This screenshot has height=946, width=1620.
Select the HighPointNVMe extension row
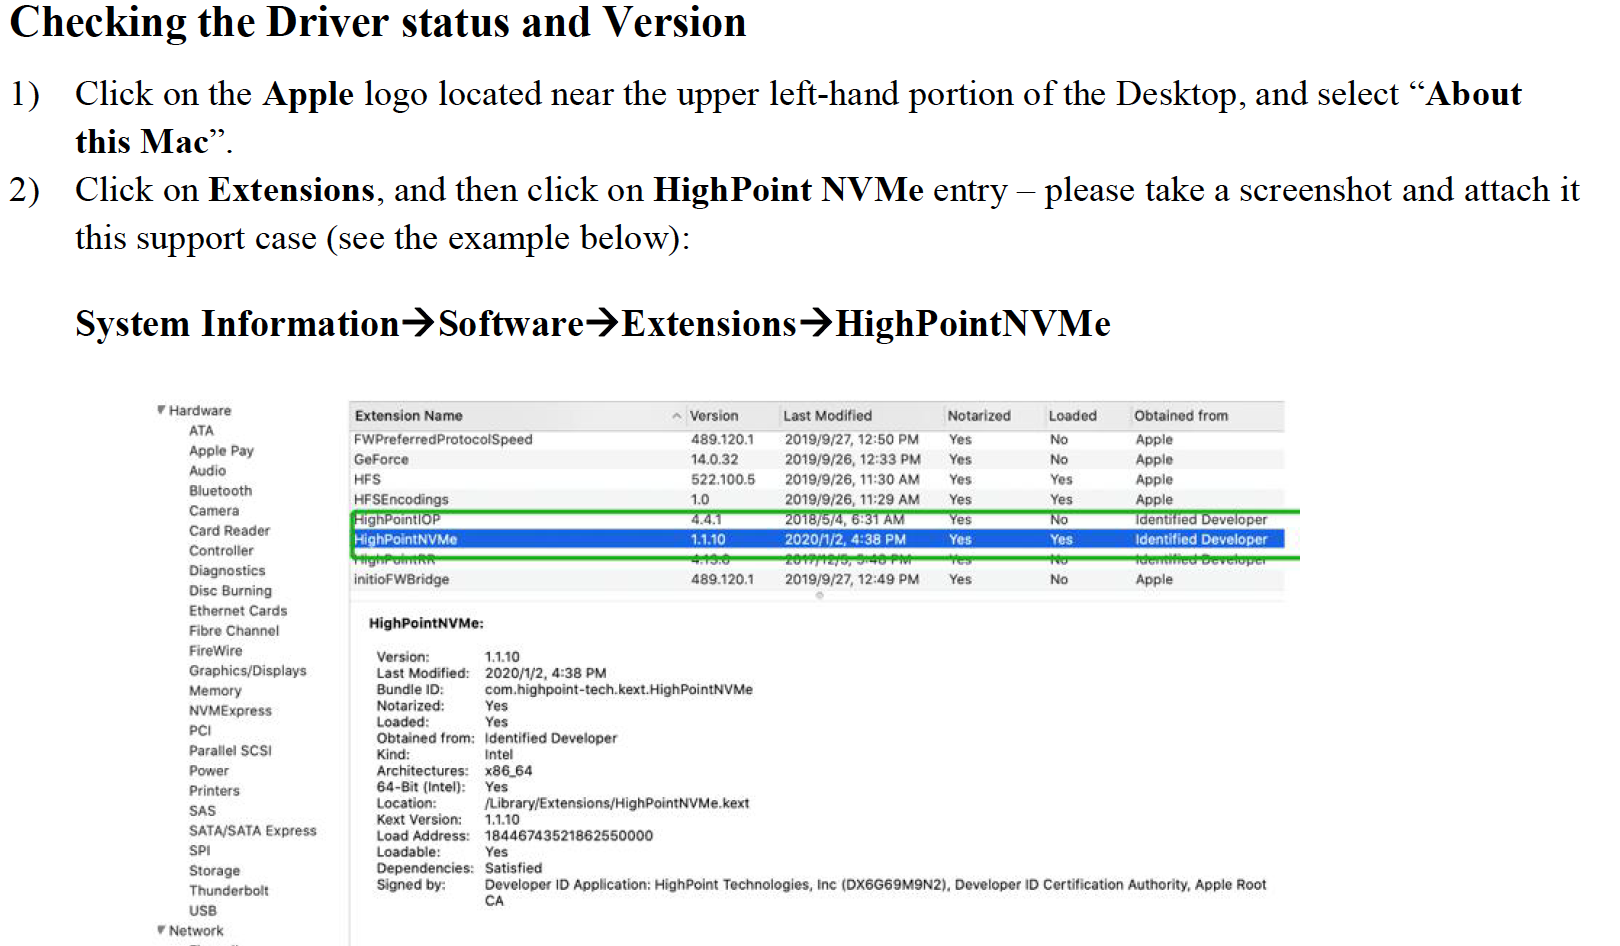tap(817, 539)
